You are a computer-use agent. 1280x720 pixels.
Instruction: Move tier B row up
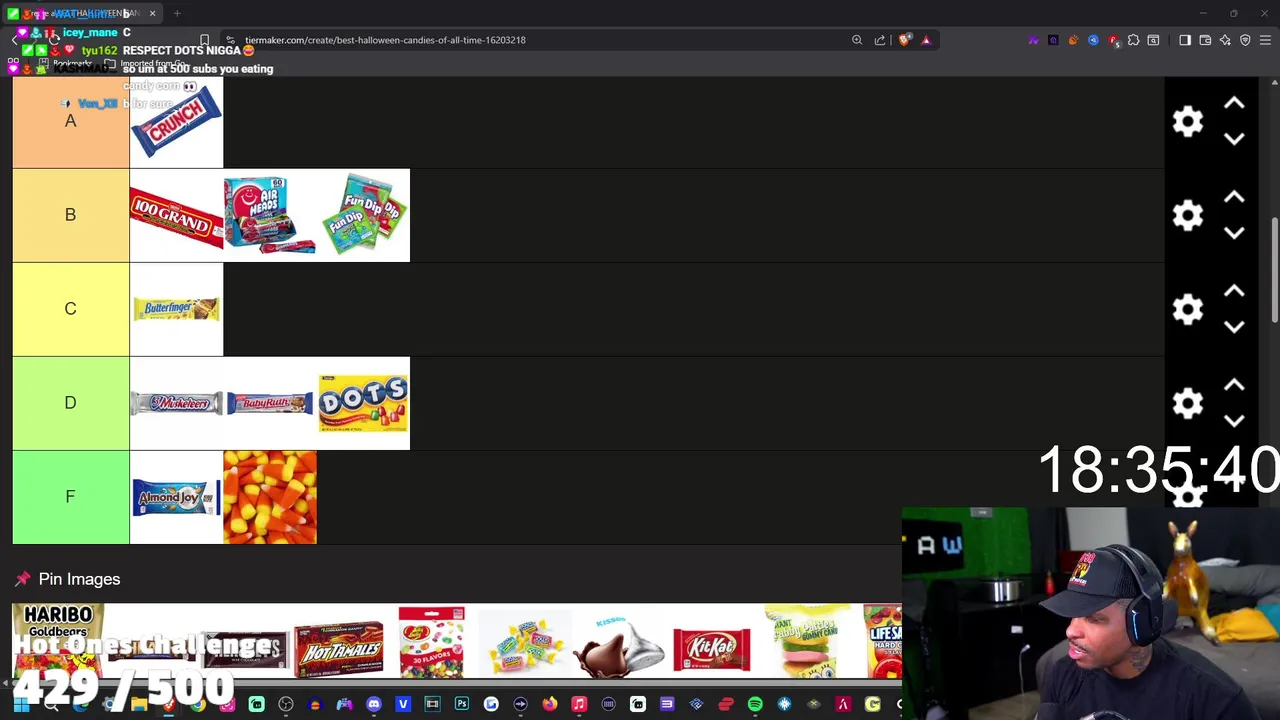(1234, 197)
